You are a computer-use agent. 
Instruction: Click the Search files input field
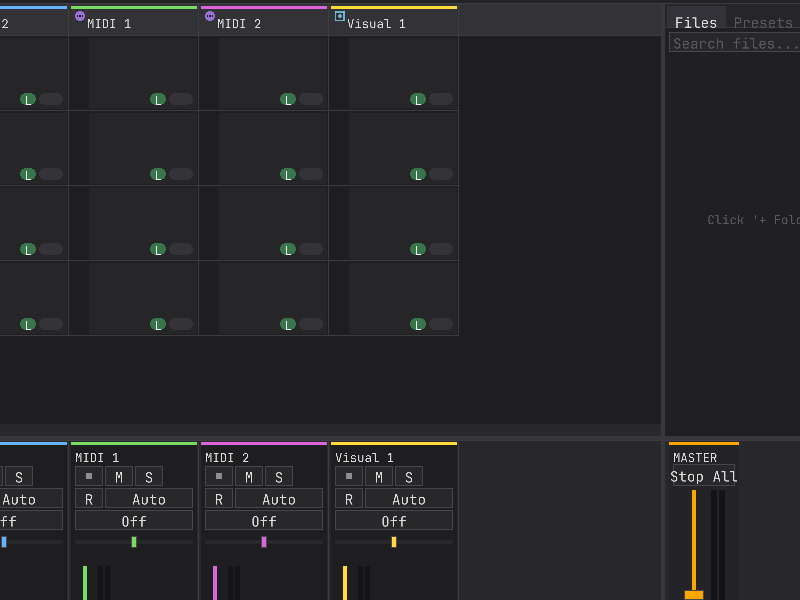pyautogui.click(x=735, y=43)
